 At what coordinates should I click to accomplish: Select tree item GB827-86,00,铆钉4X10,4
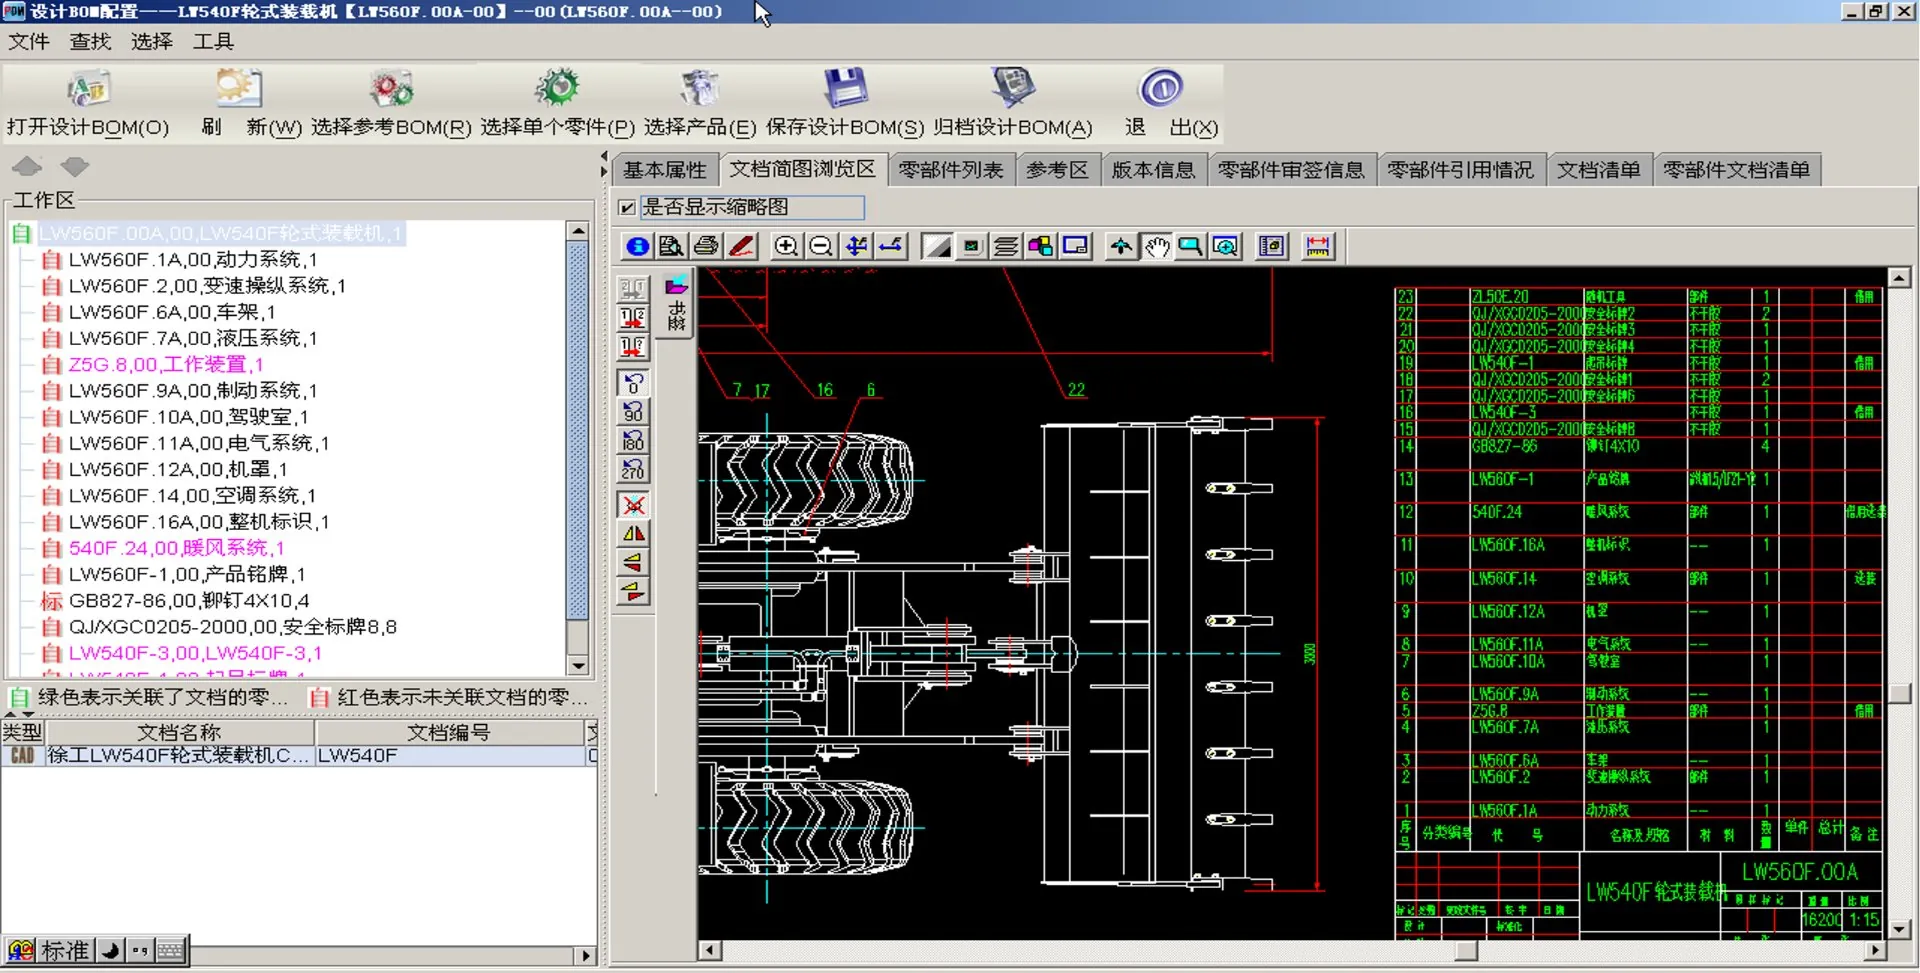(189, 600)
